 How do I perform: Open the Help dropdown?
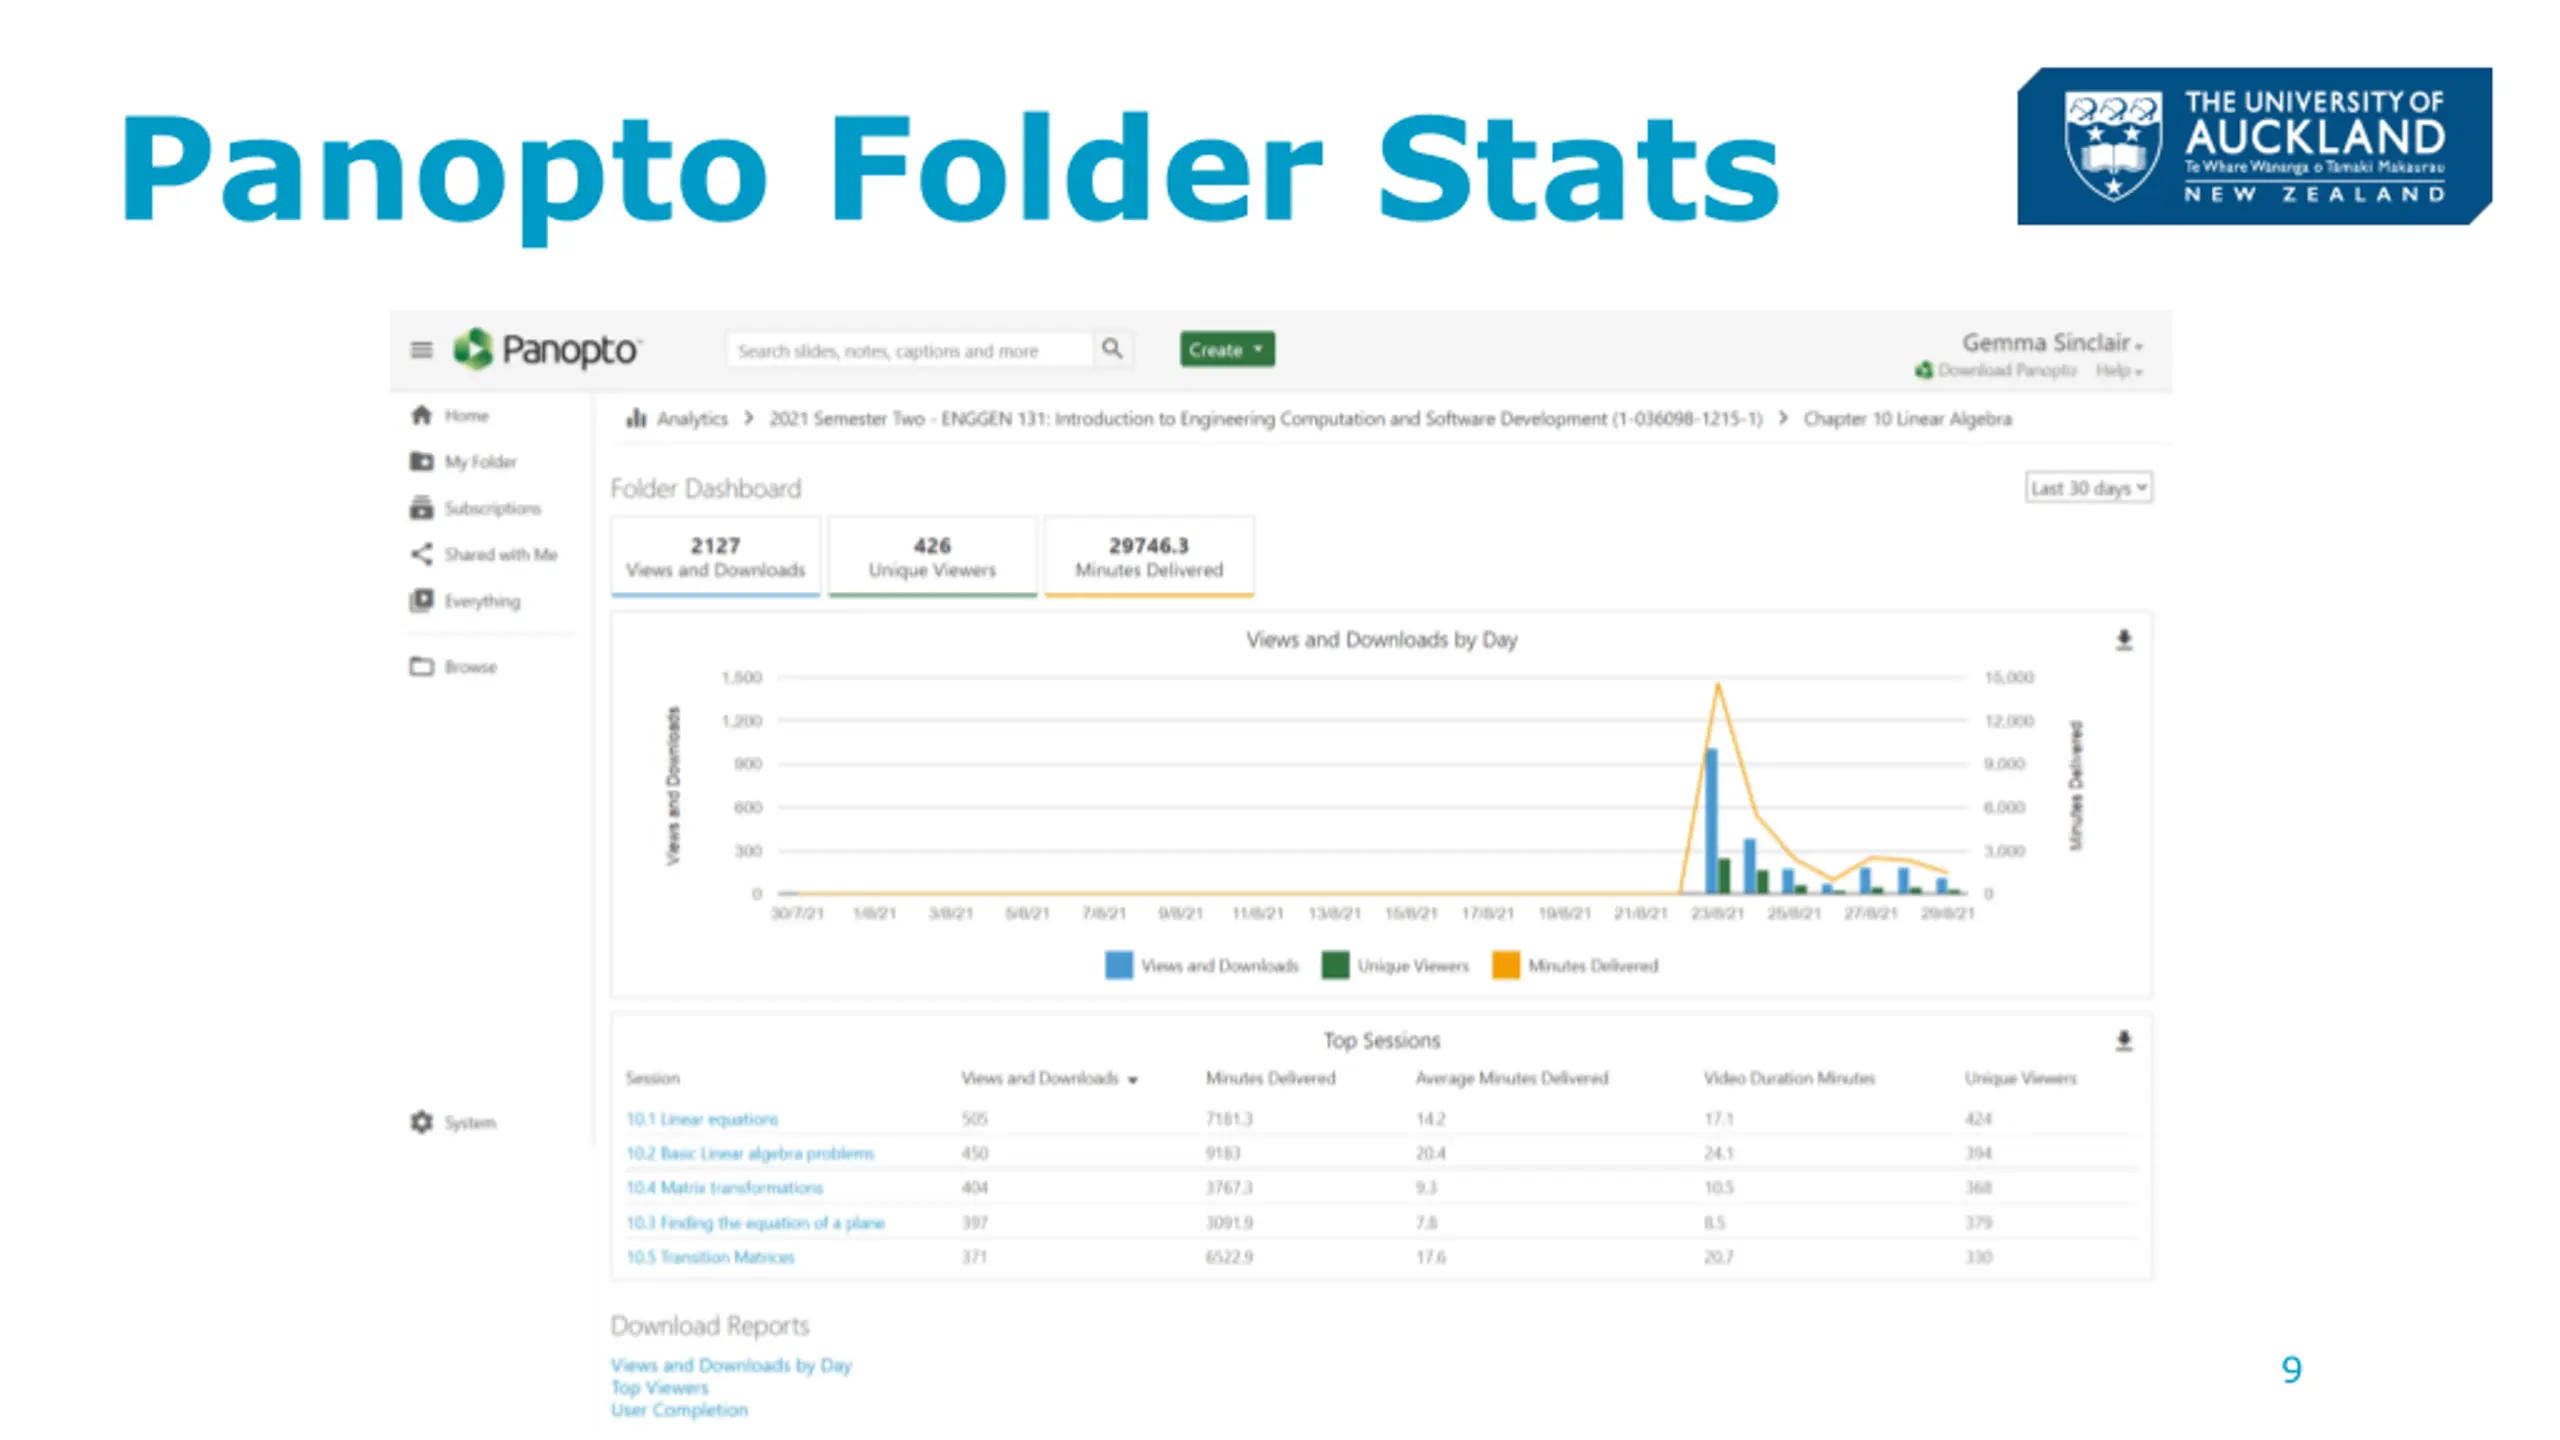(2119, 371)
